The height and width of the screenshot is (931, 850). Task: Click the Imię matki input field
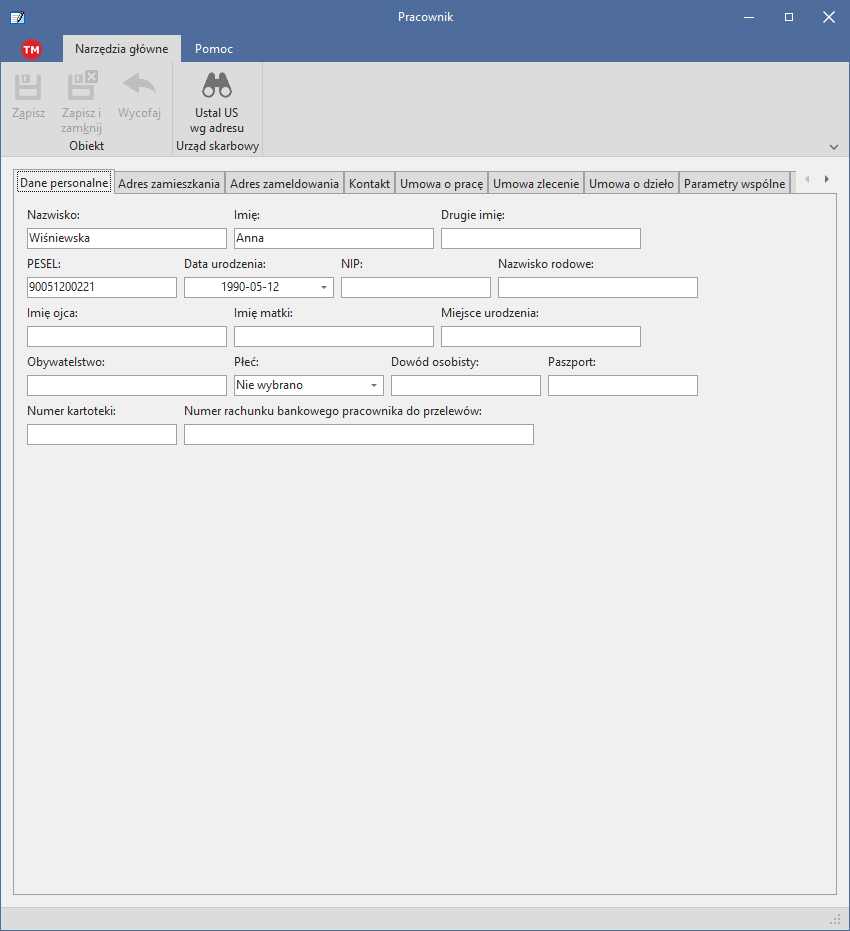334,337
